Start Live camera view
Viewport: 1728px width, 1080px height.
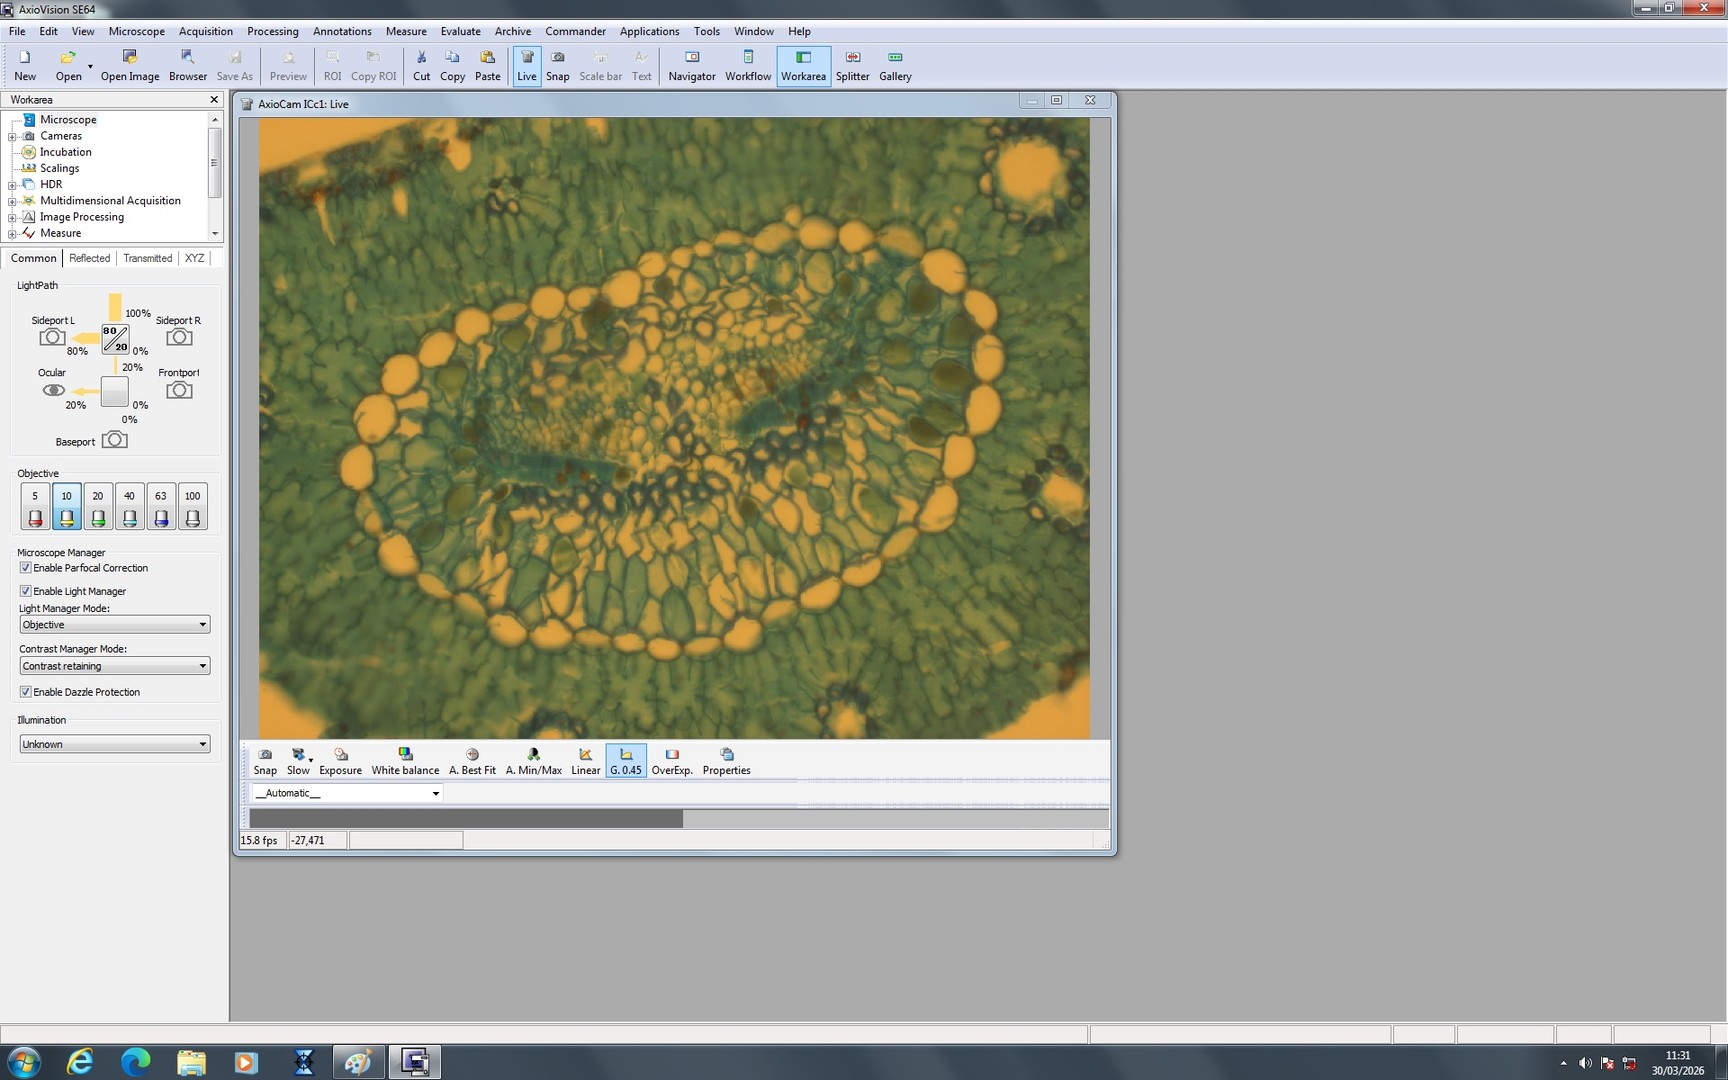526,65
